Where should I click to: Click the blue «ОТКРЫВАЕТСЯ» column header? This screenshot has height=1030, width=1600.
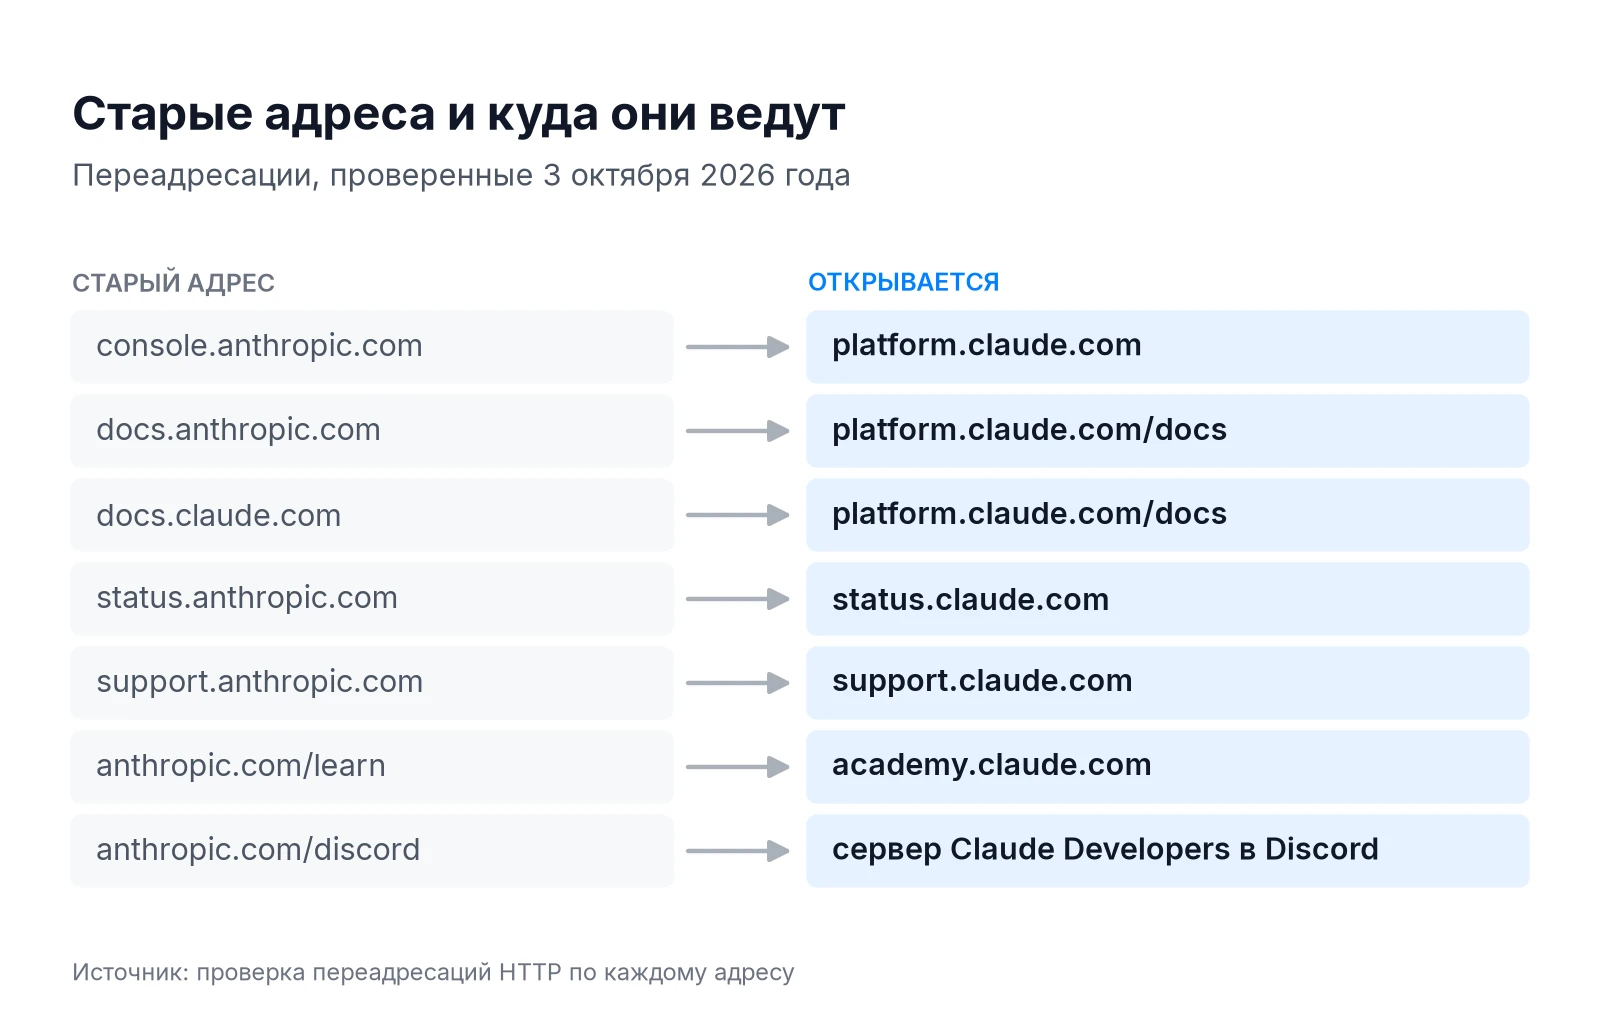pyautogui.click(x=904, y=282)
